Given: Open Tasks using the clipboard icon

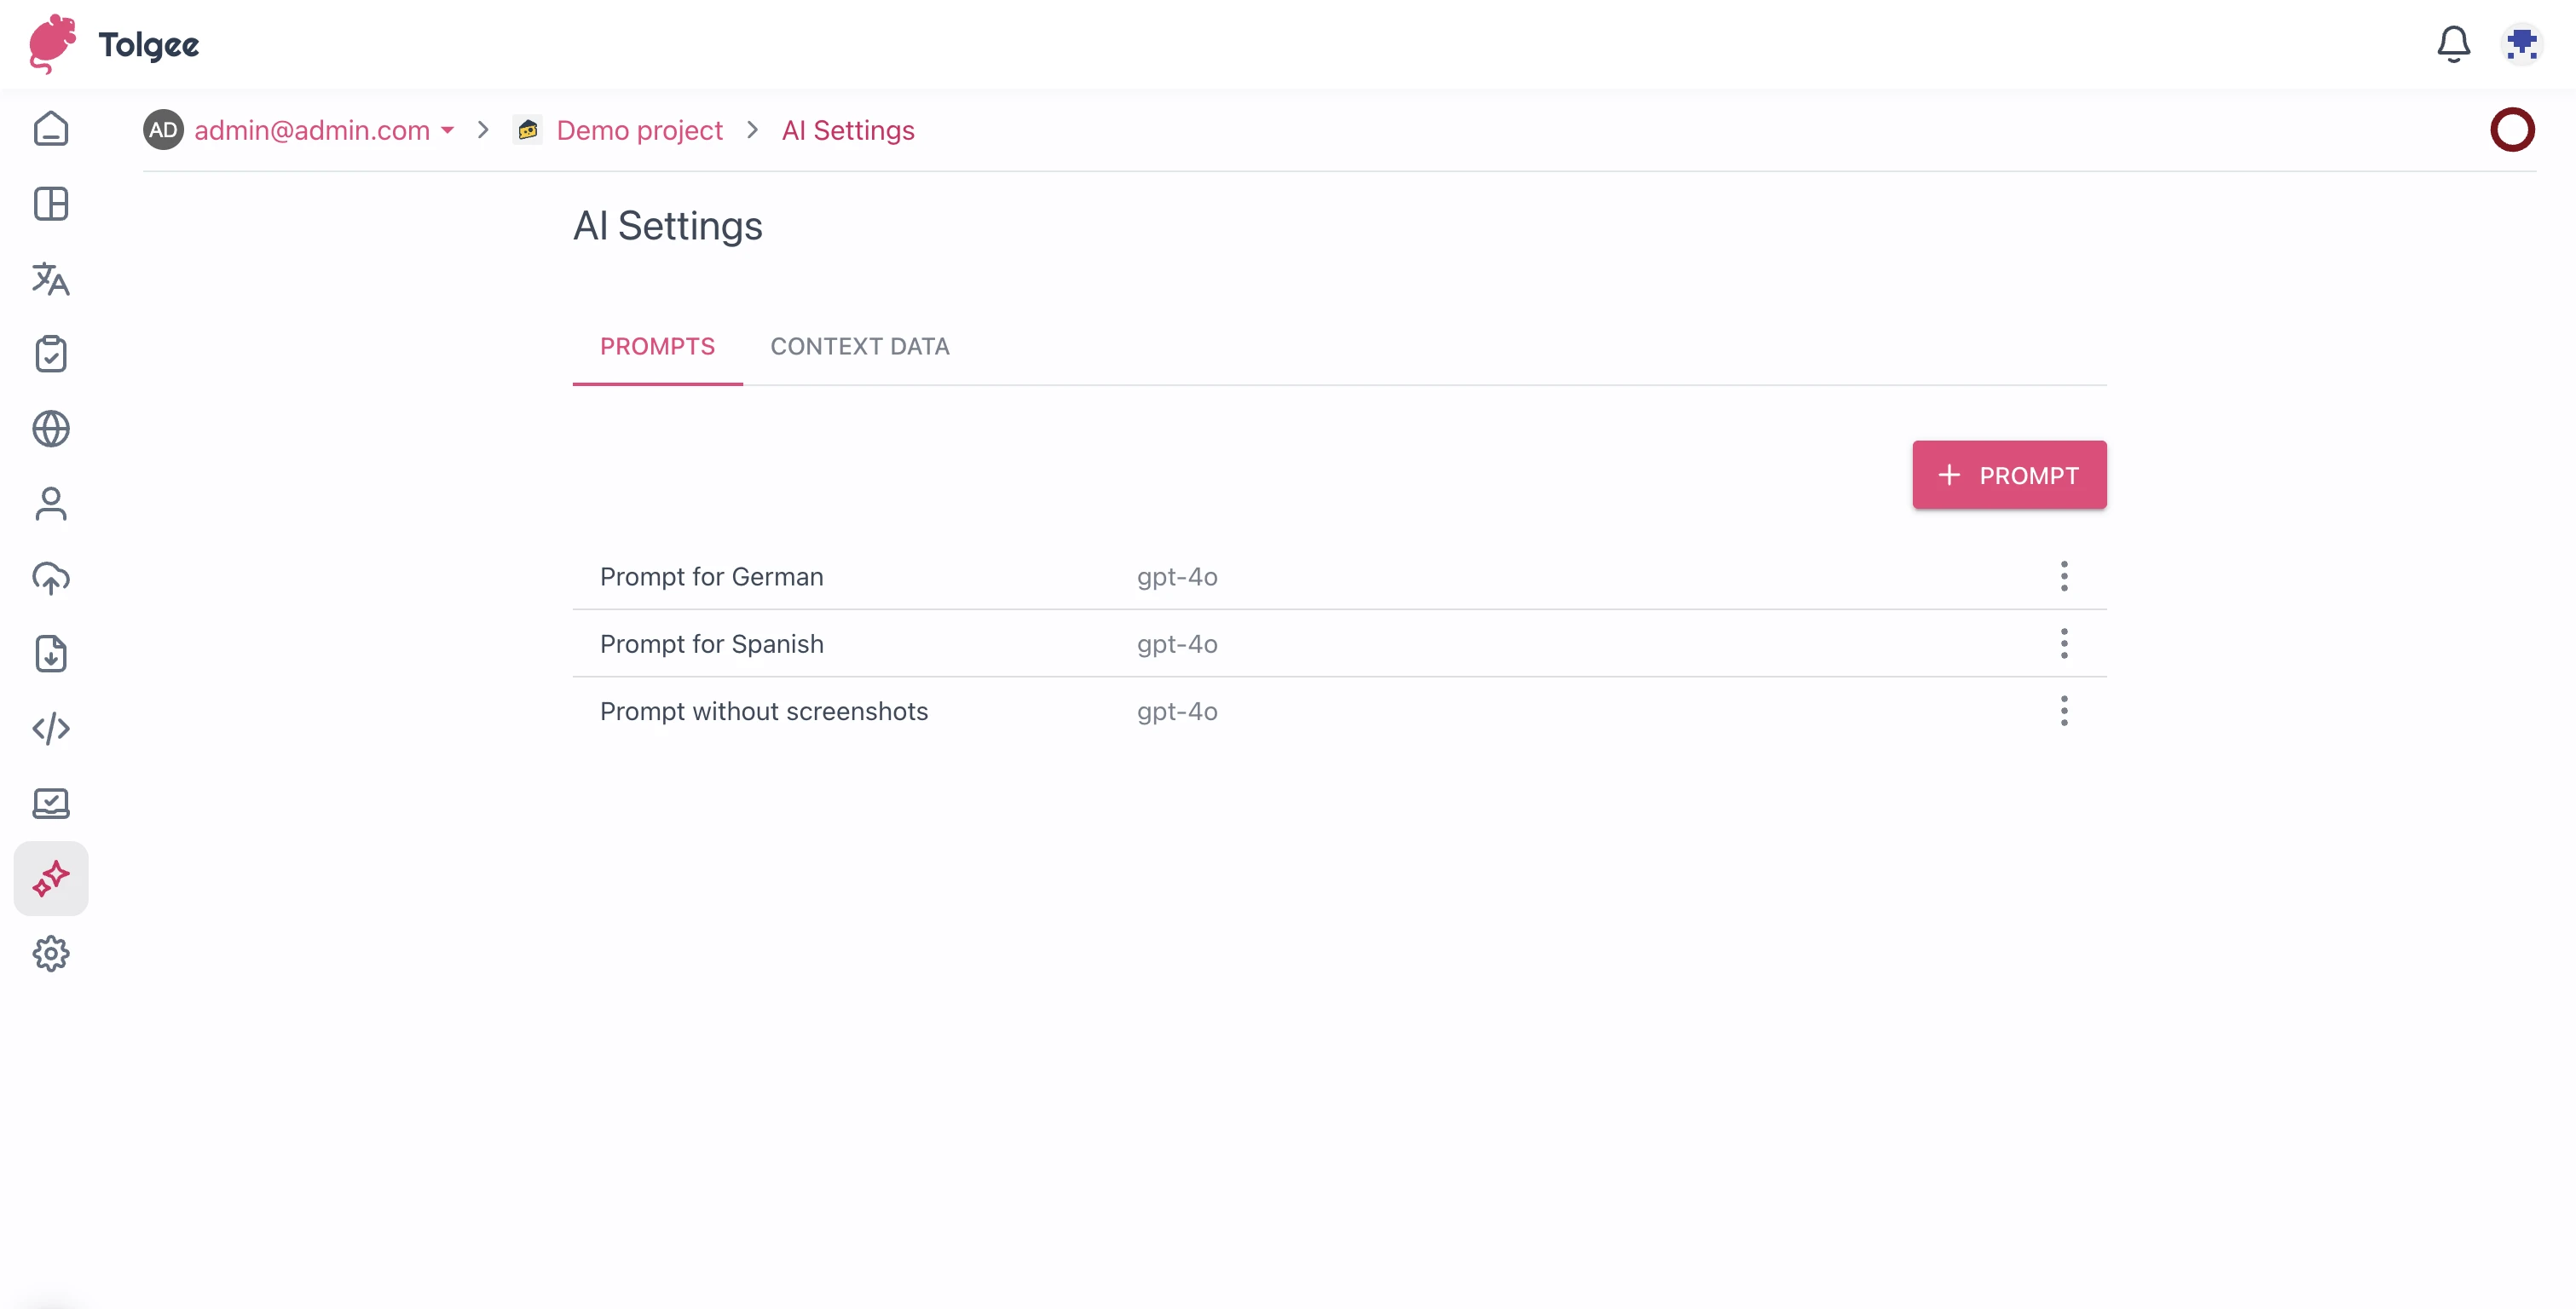Looking at the screenshot, I should coord(50,354).
